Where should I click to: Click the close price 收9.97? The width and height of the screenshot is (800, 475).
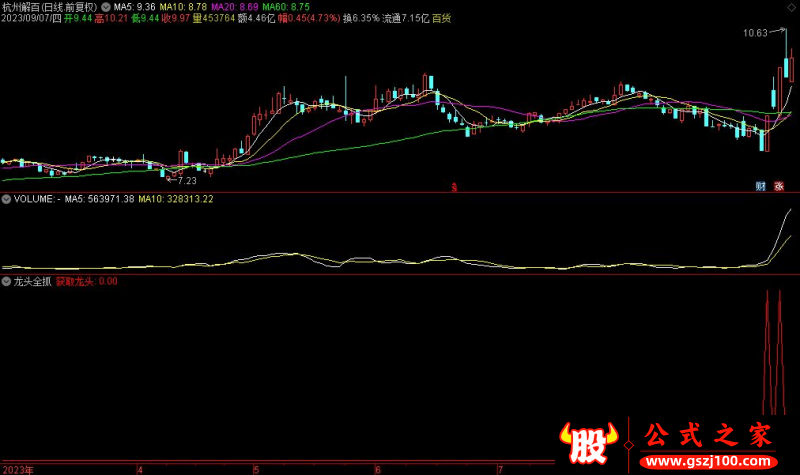[176, 18]
